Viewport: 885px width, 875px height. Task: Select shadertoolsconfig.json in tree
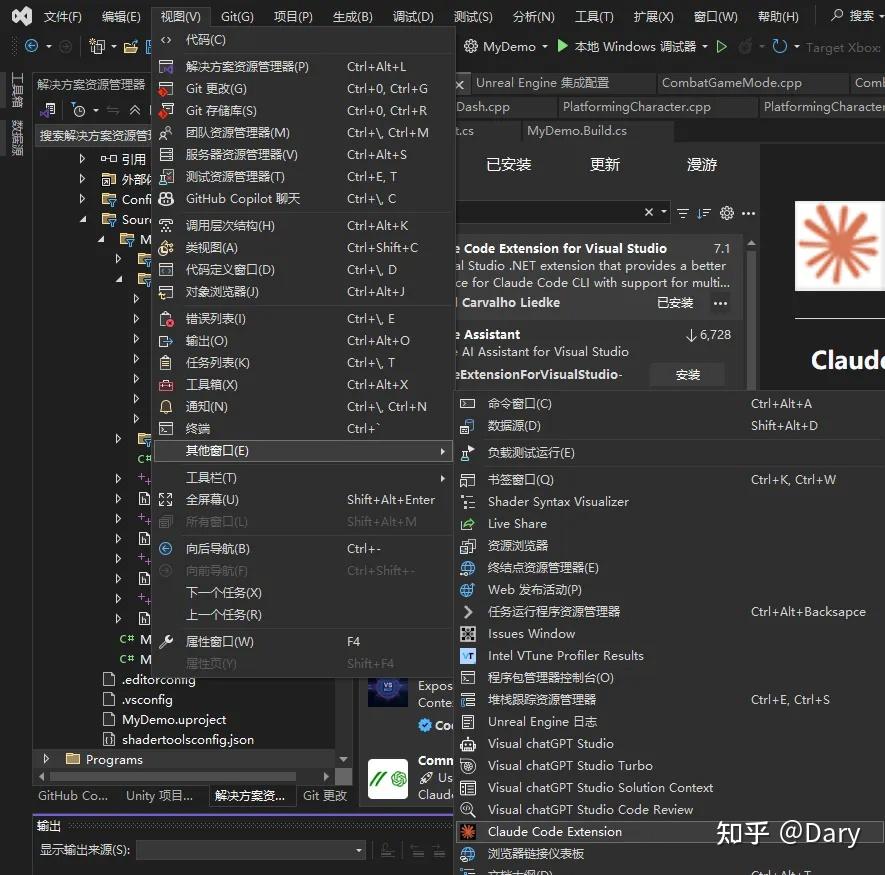coord(187,740)
